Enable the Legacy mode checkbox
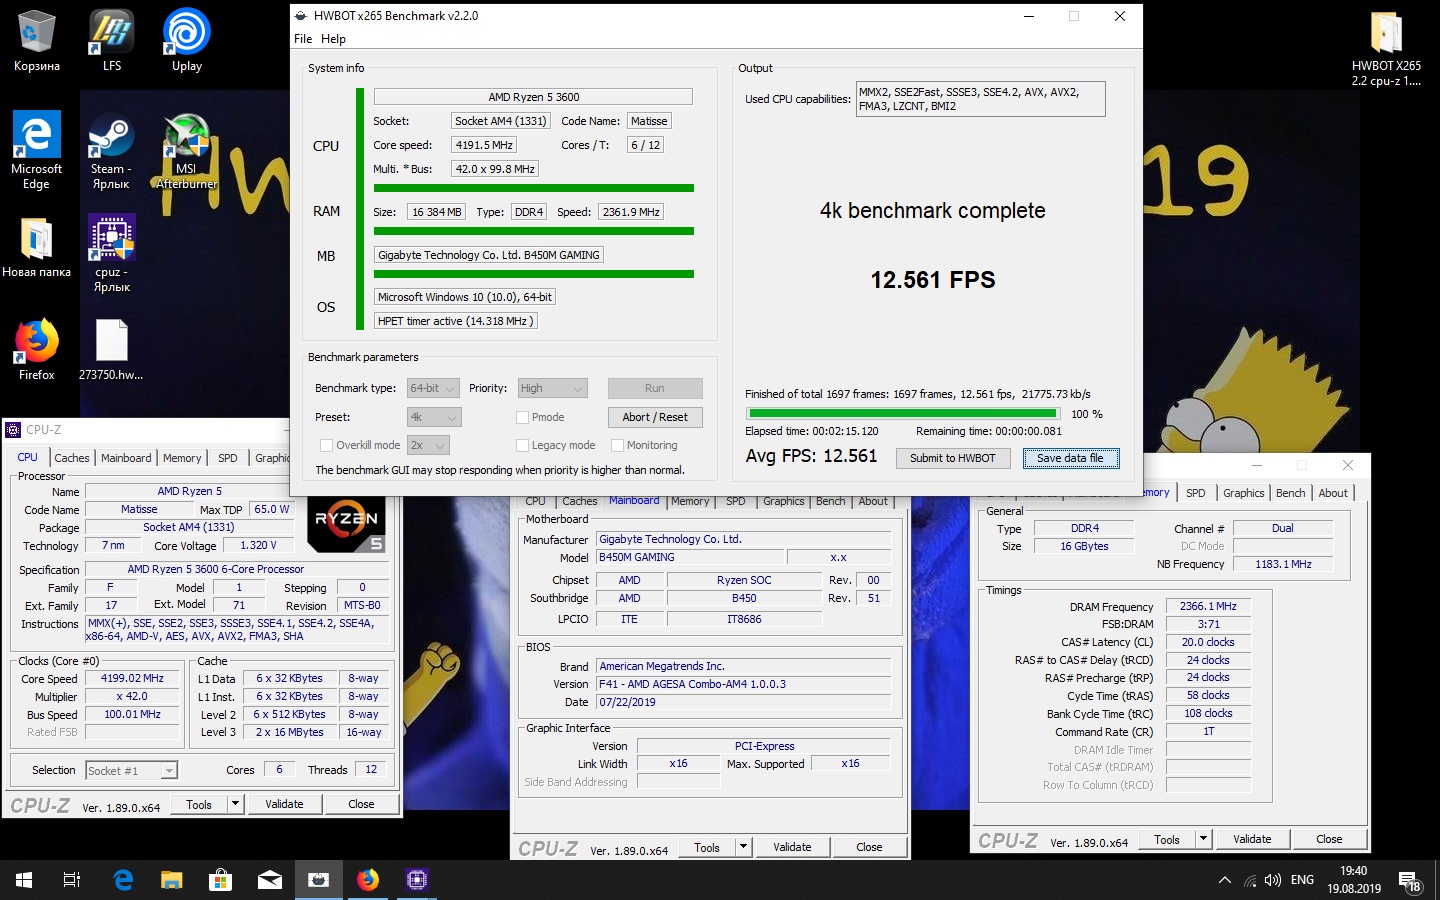The width and height of the screenshot is (1440, 900). tap(522, 445)
